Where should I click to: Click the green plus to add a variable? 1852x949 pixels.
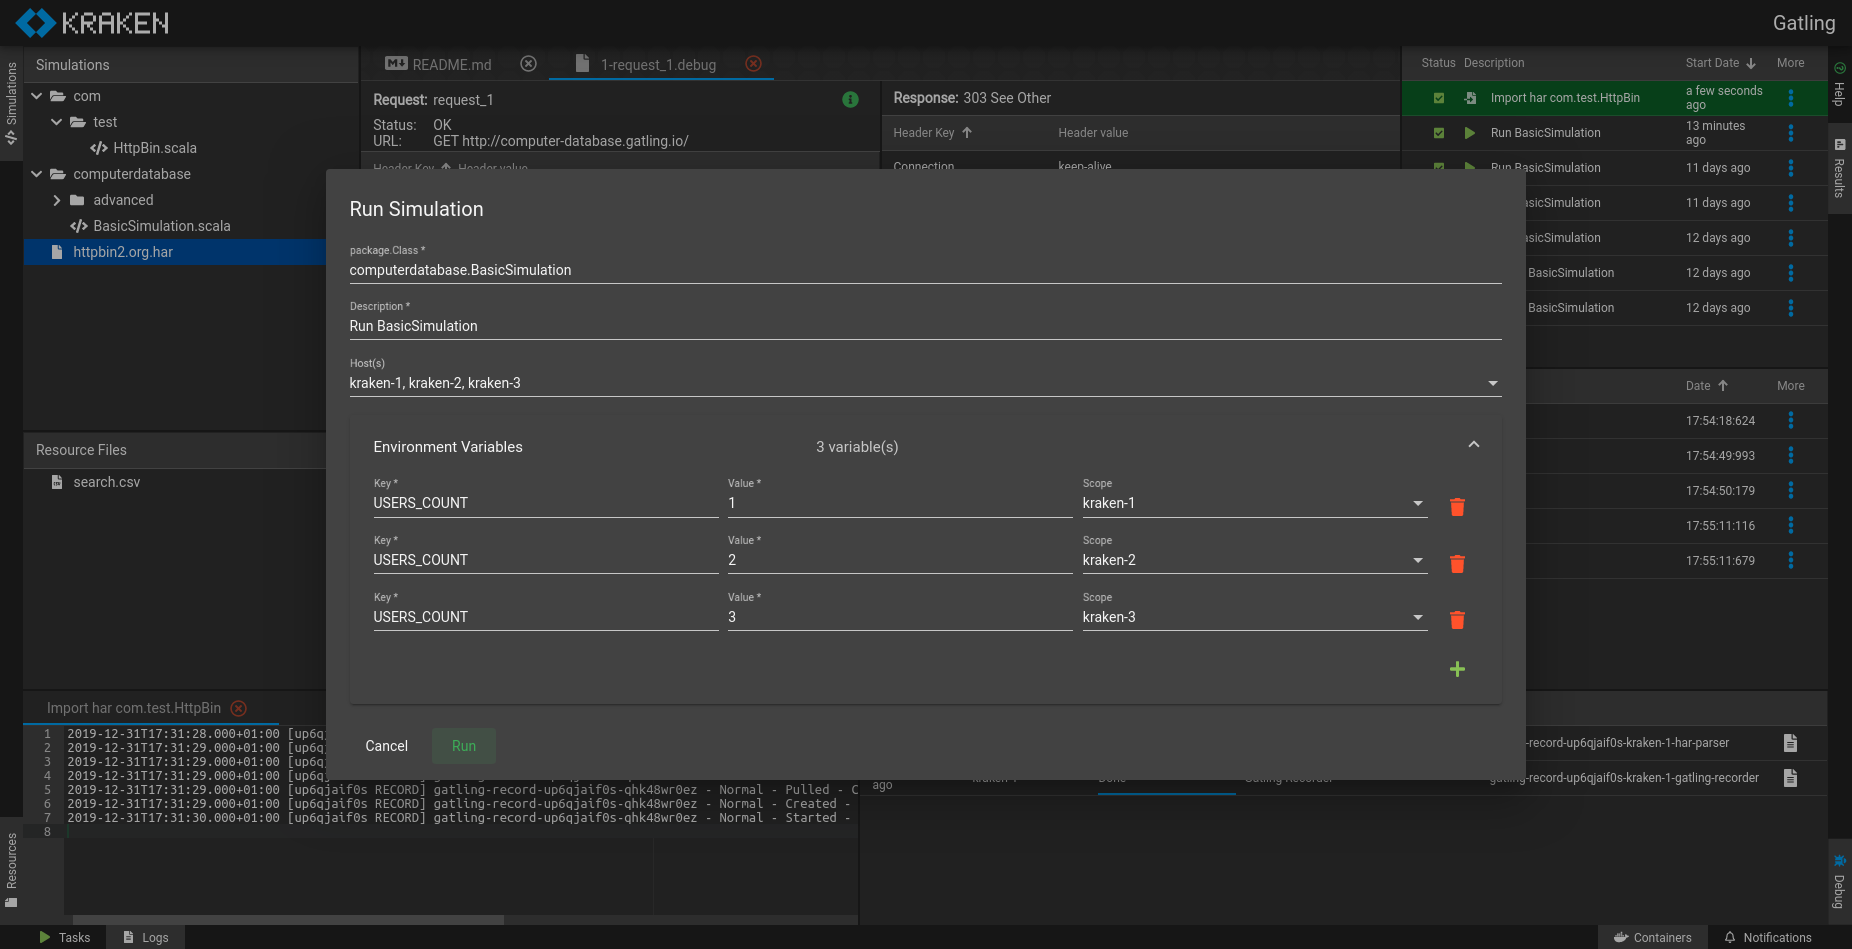coord(1457,668)
